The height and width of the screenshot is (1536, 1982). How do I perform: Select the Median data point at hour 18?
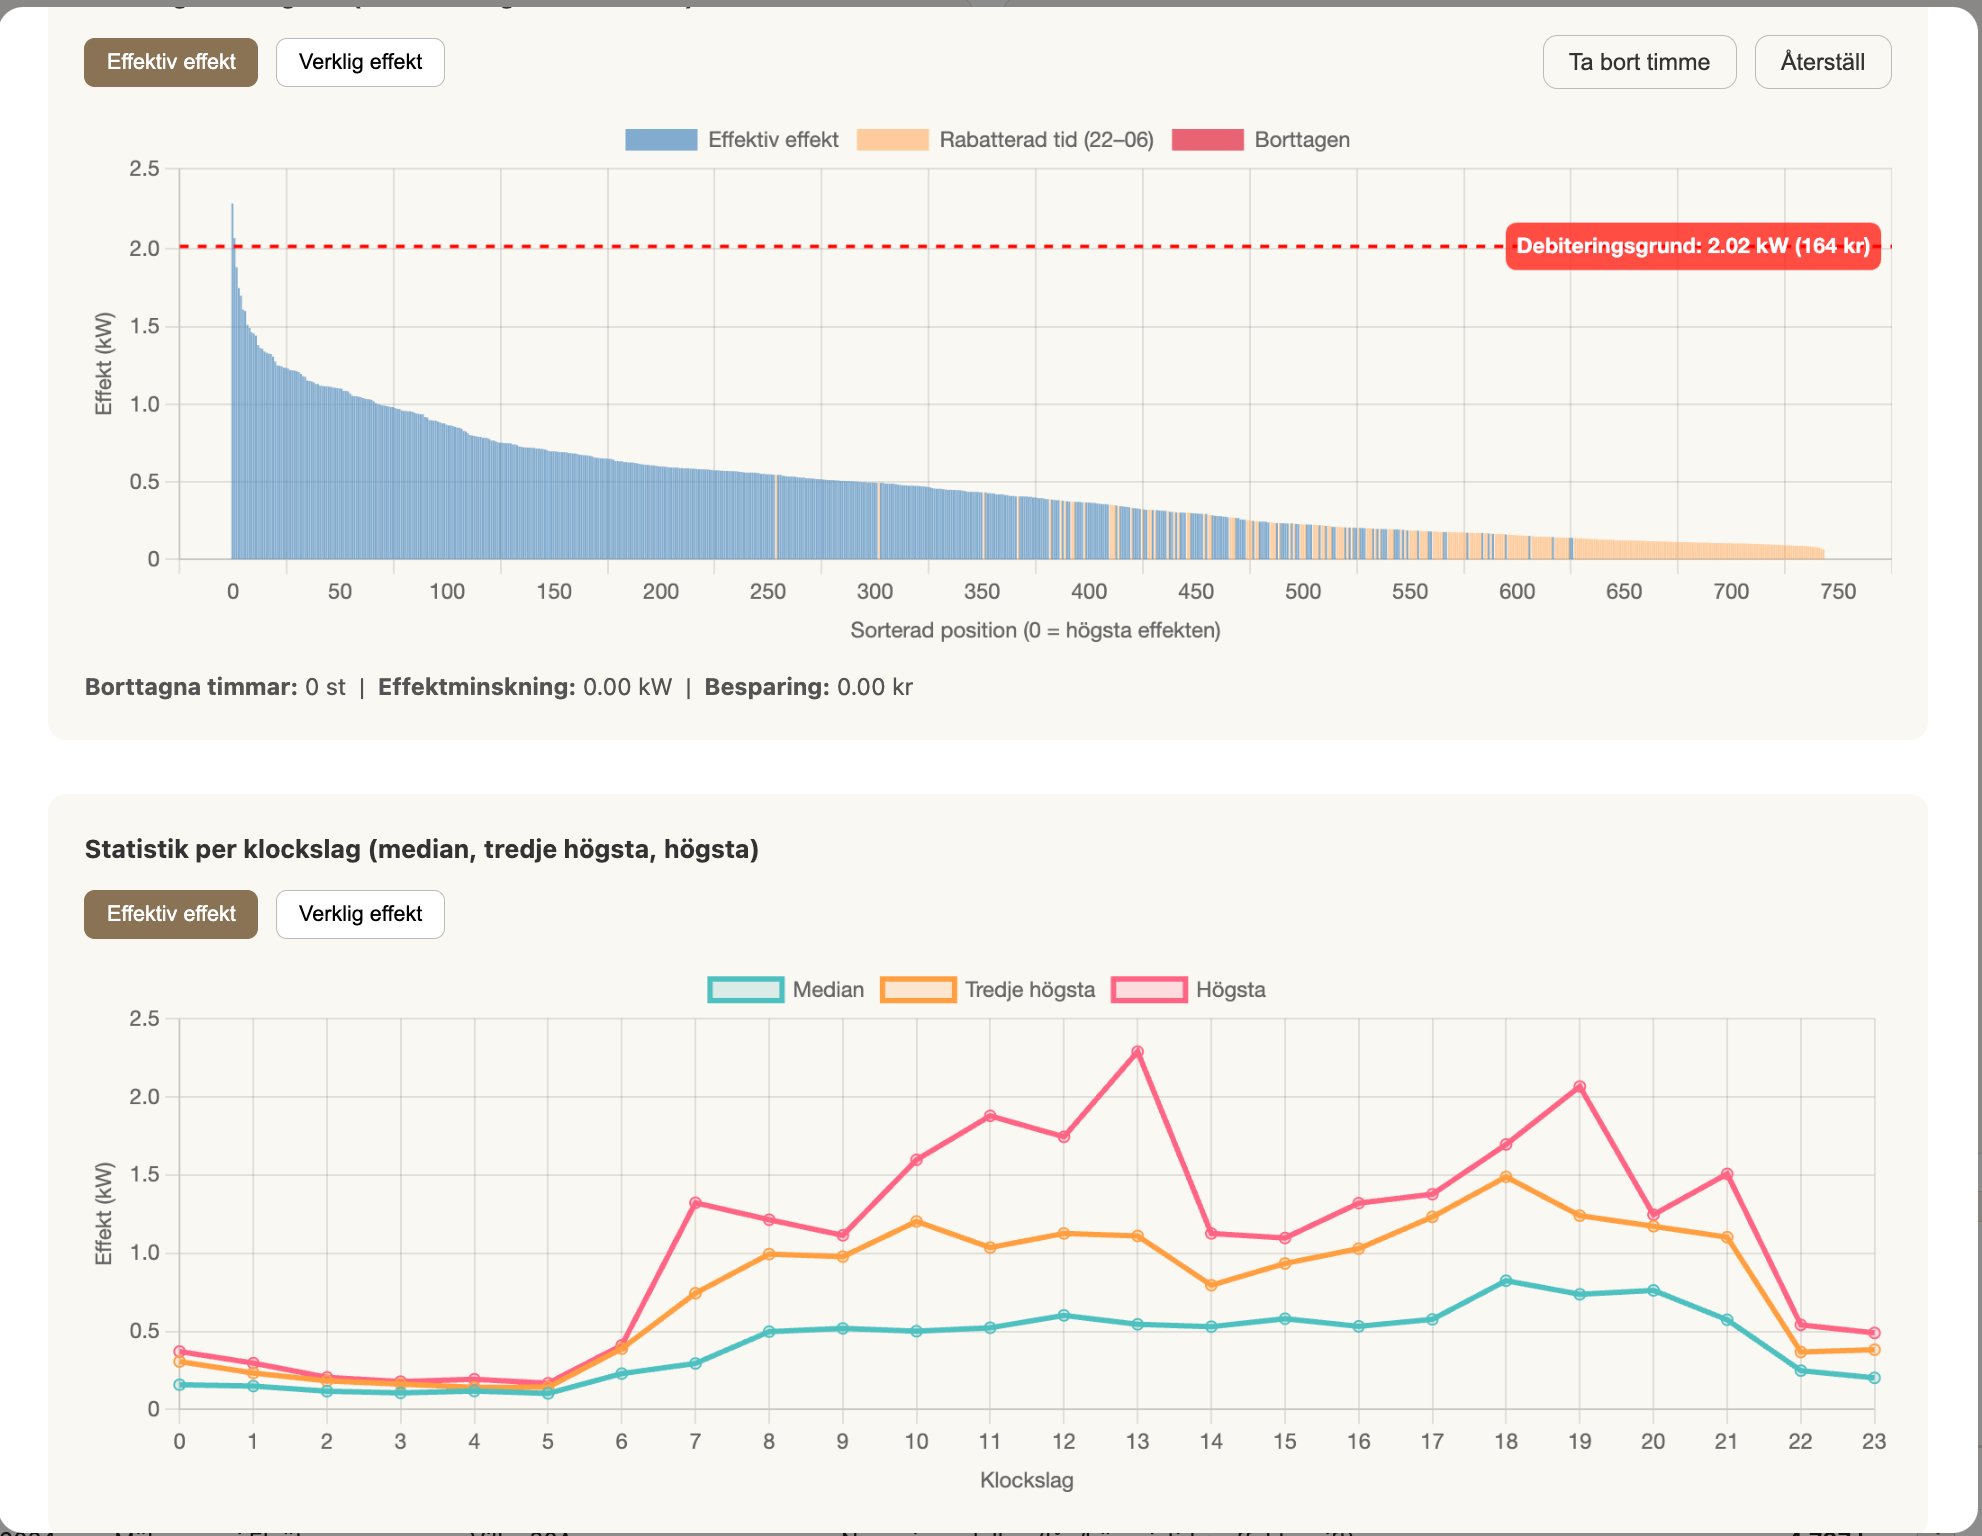(x=1506, y=1281)
